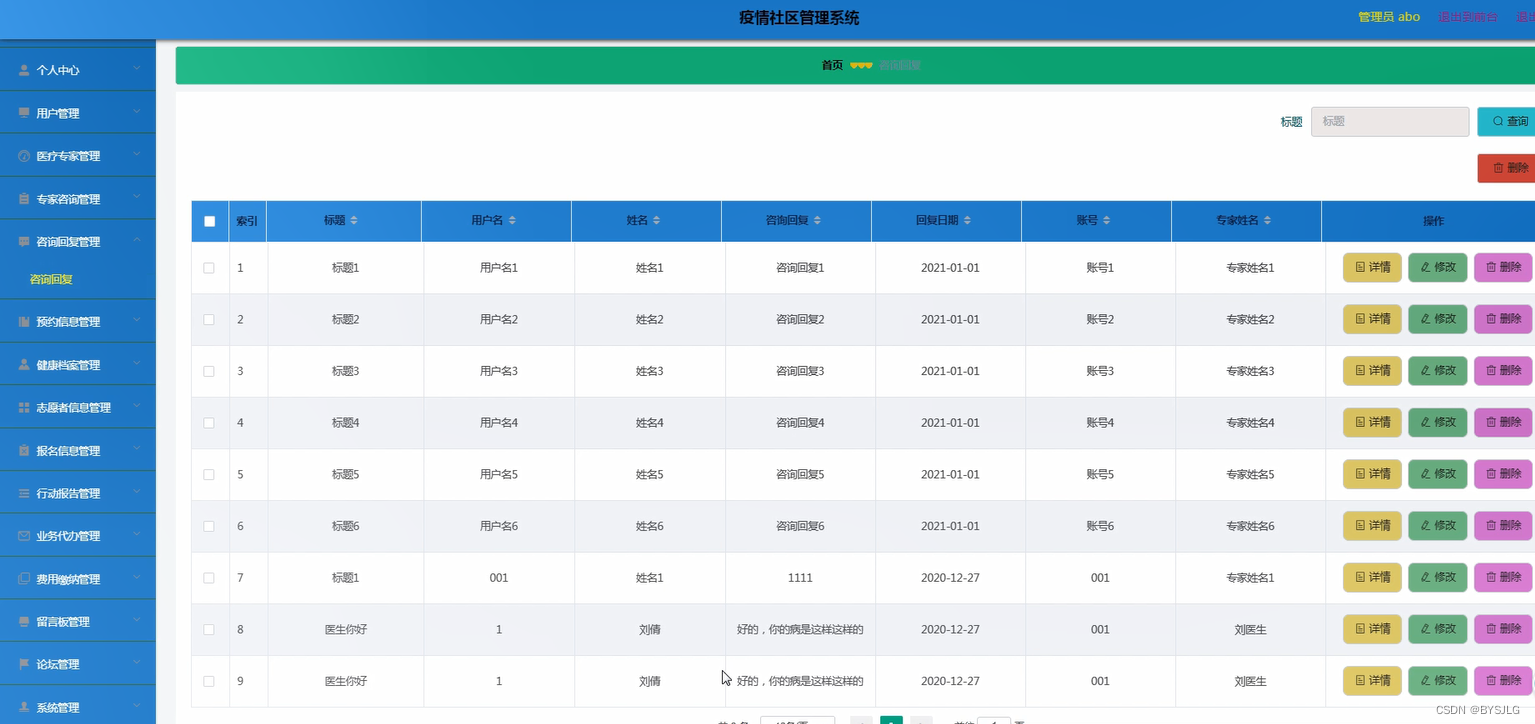Click the 用户管理 sidebar icon
Screen dimensions: 1535x724
[x=24, y=113]
